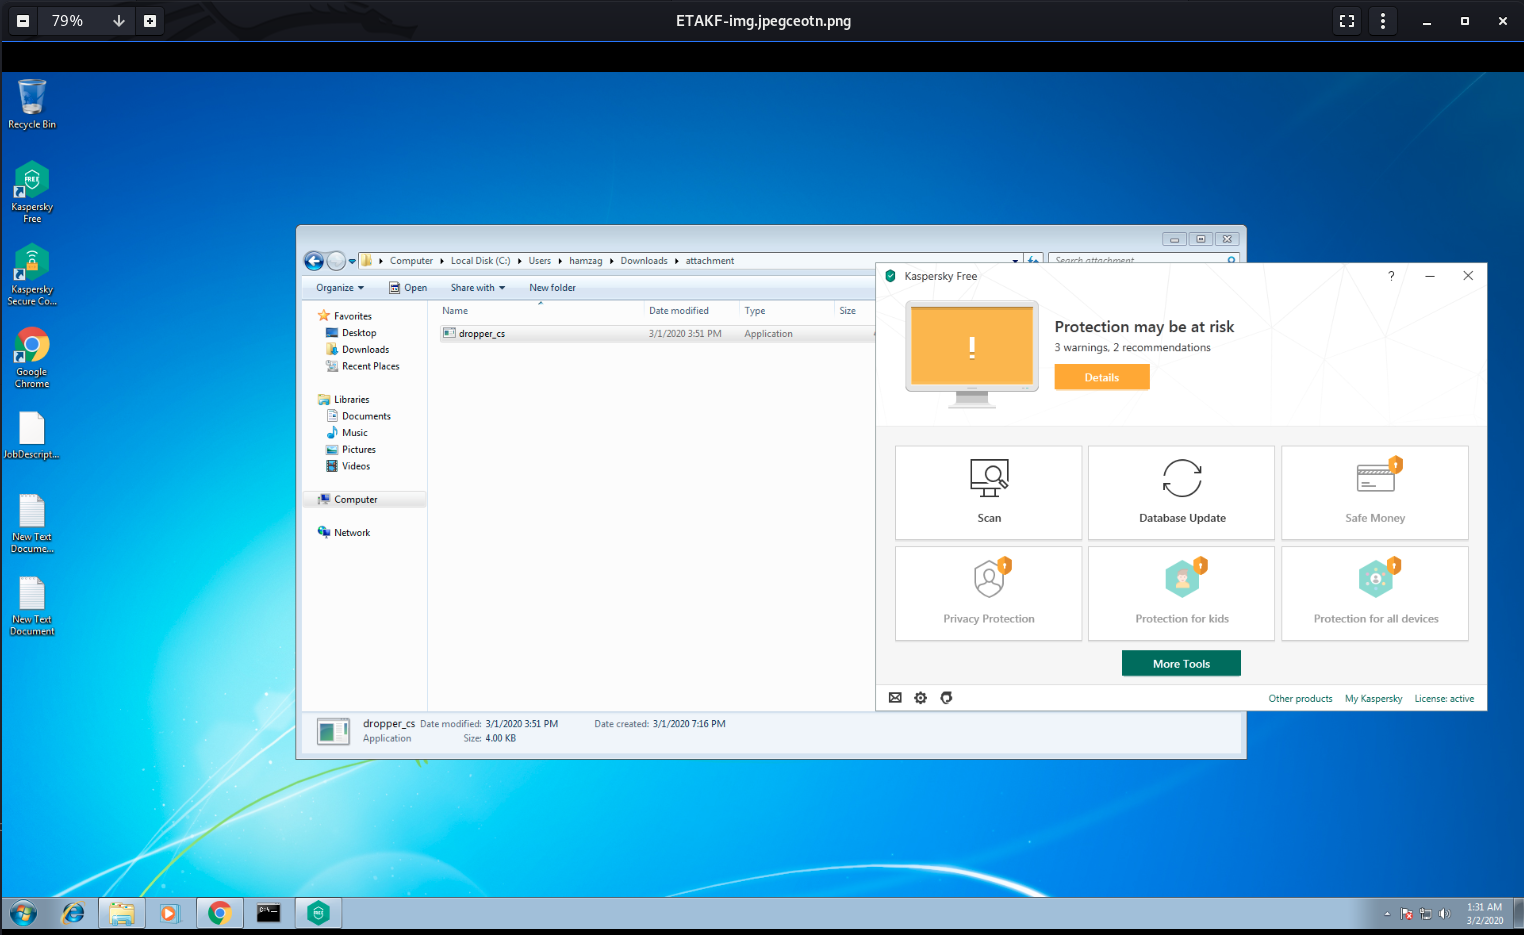Viewport: 1524px width, 935px height.
Task: Select the dropper_cs file row
Action: pos(656,334)
